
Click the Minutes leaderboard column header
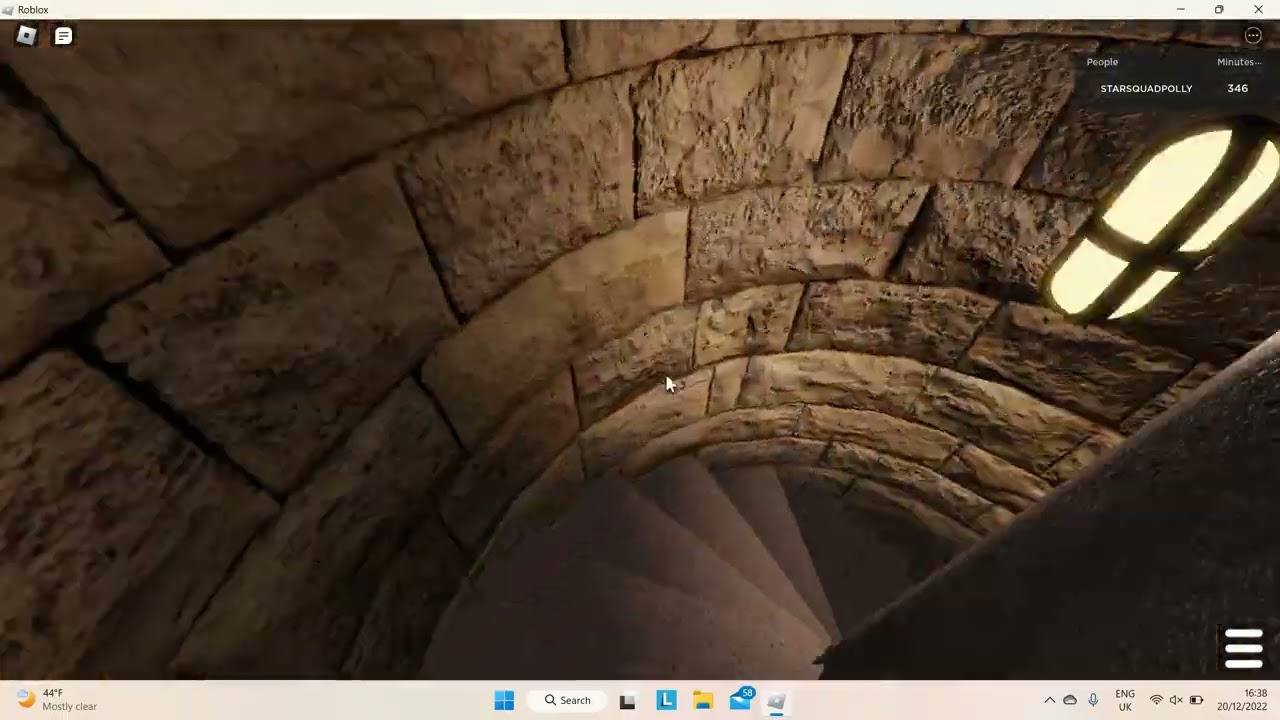coord(1239,62)
